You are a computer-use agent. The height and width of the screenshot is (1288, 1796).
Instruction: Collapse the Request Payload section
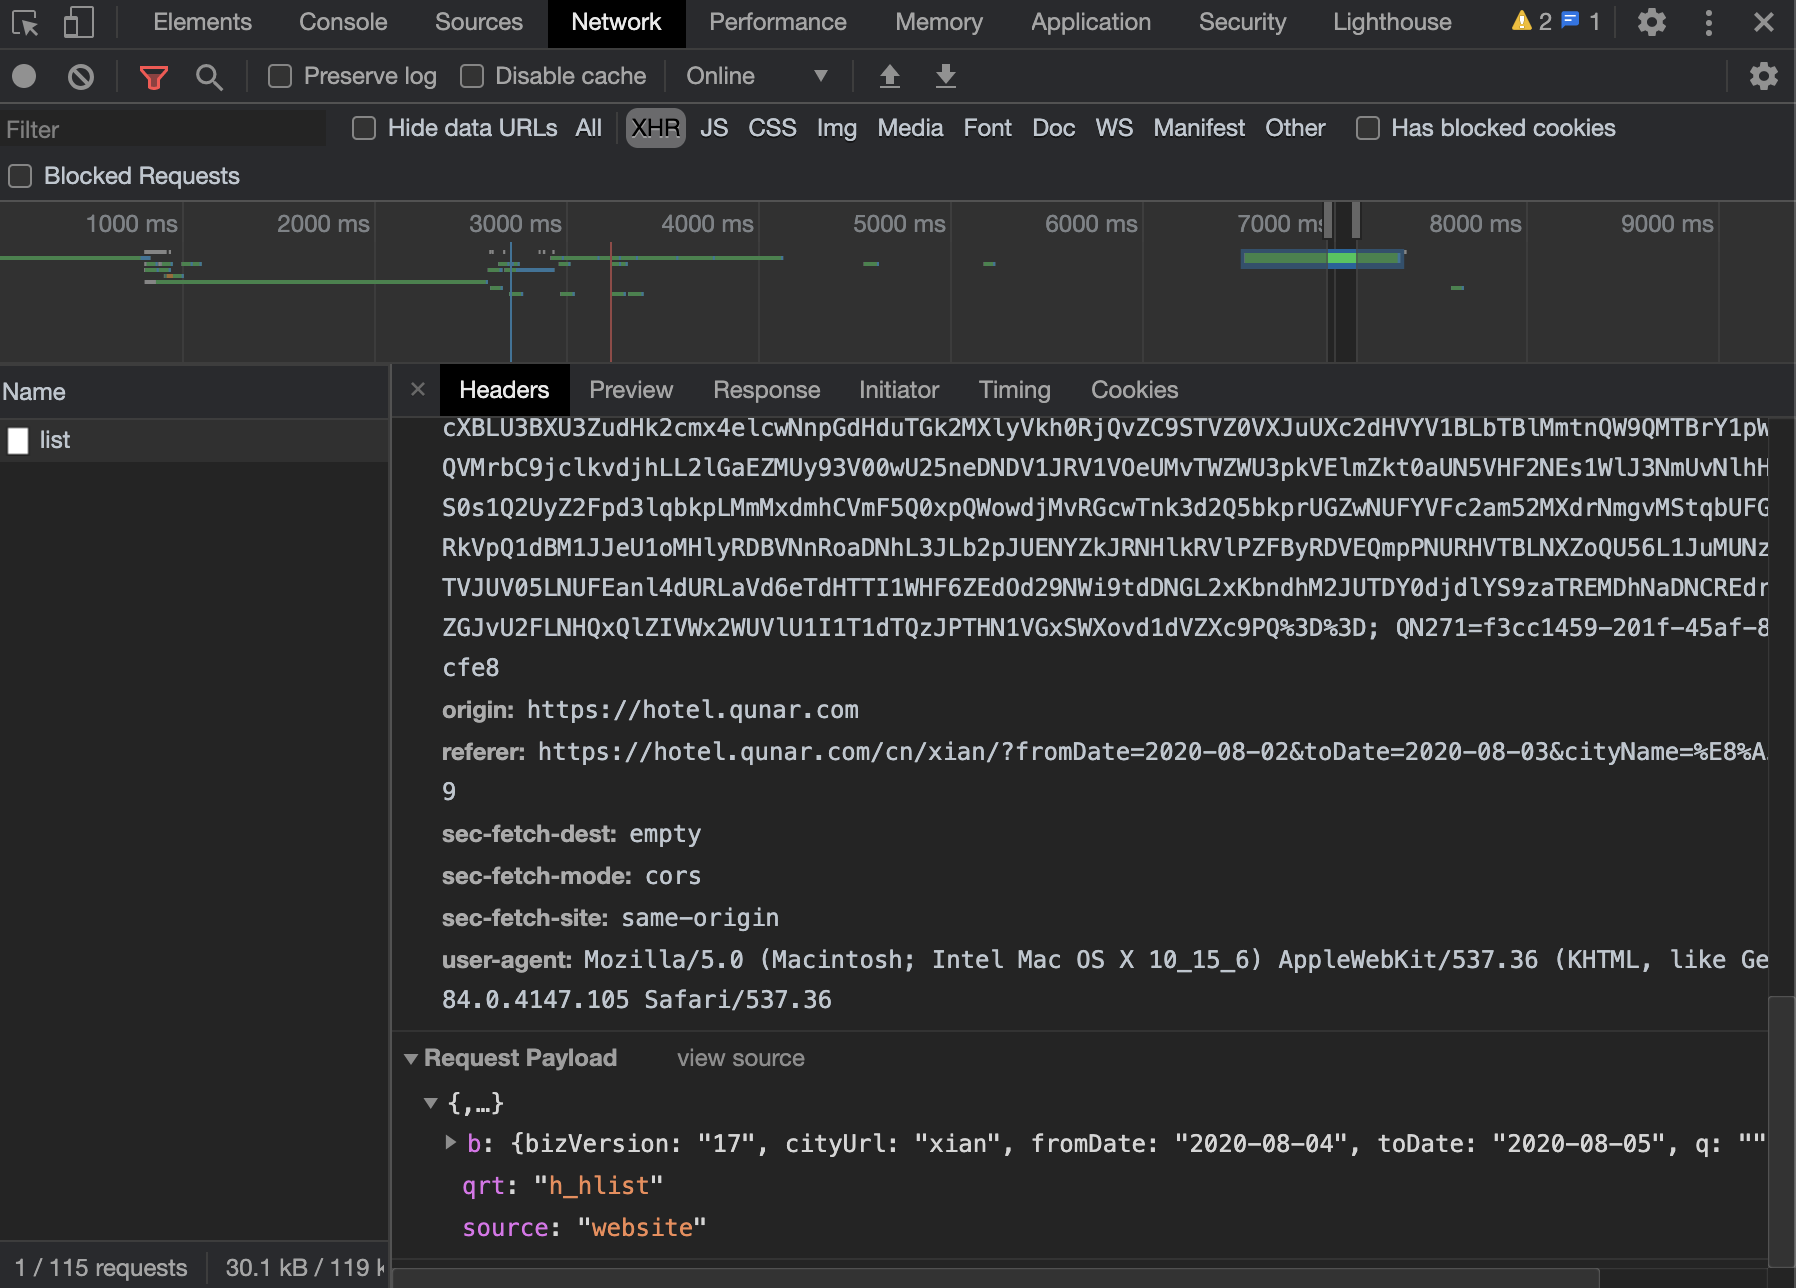411,1058
